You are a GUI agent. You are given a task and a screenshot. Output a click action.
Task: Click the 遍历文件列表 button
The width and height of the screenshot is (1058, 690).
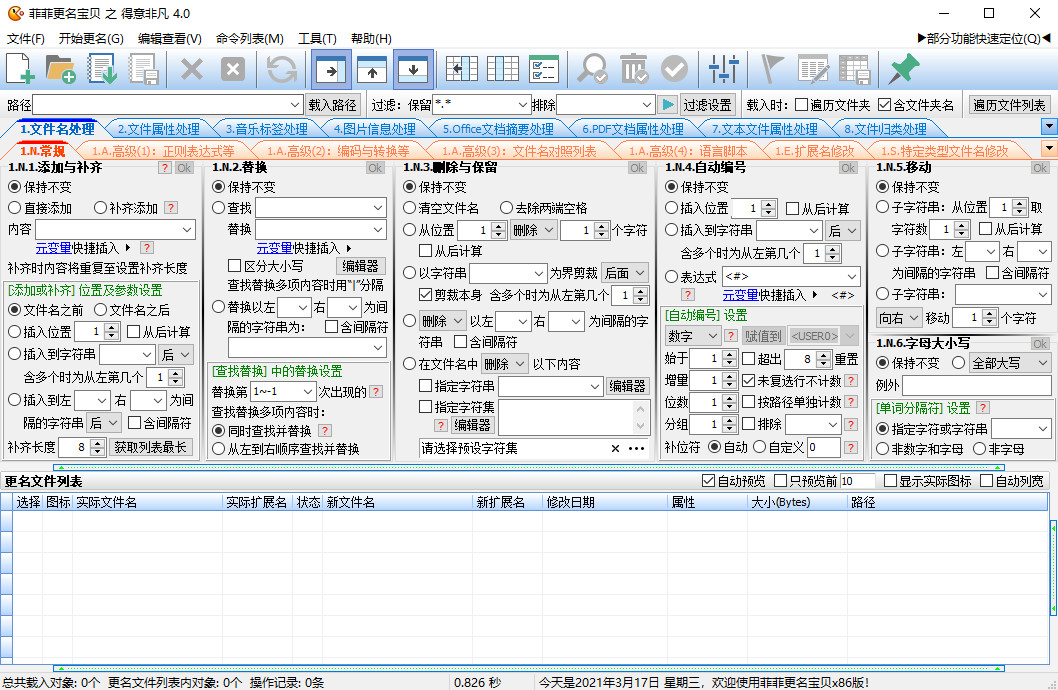(1009, 105)
